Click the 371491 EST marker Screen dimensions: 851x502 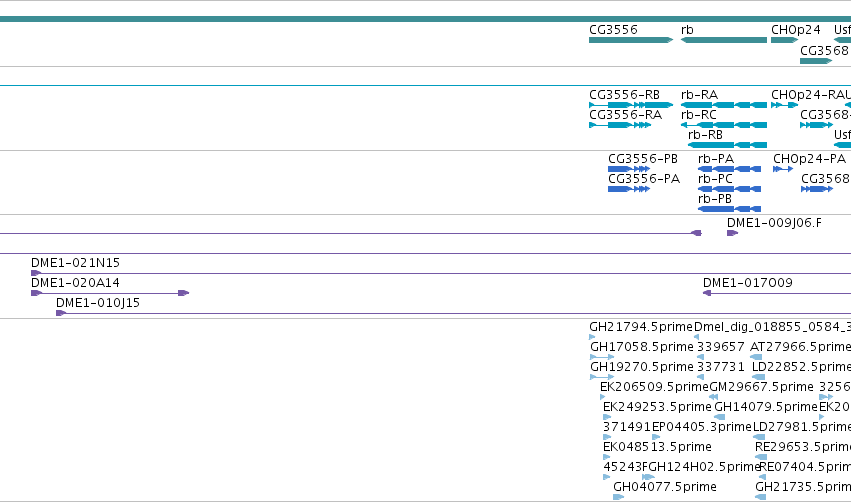click(x=607, y=437)
